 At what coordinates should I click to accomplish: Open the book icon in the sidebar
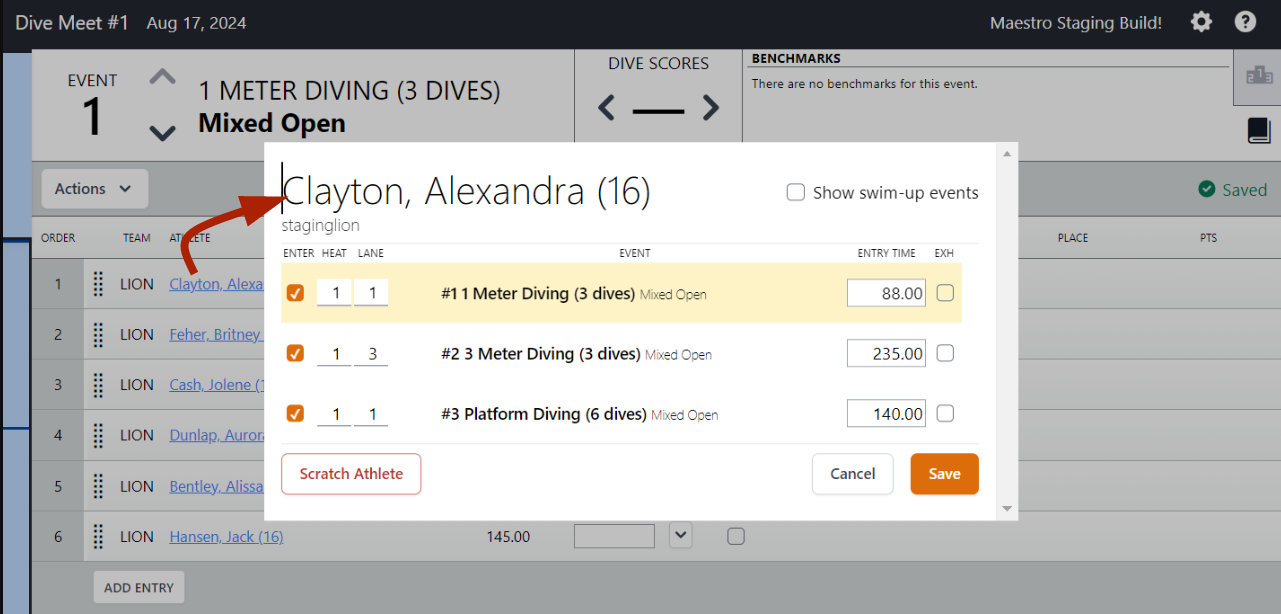tap(1258, 130)
